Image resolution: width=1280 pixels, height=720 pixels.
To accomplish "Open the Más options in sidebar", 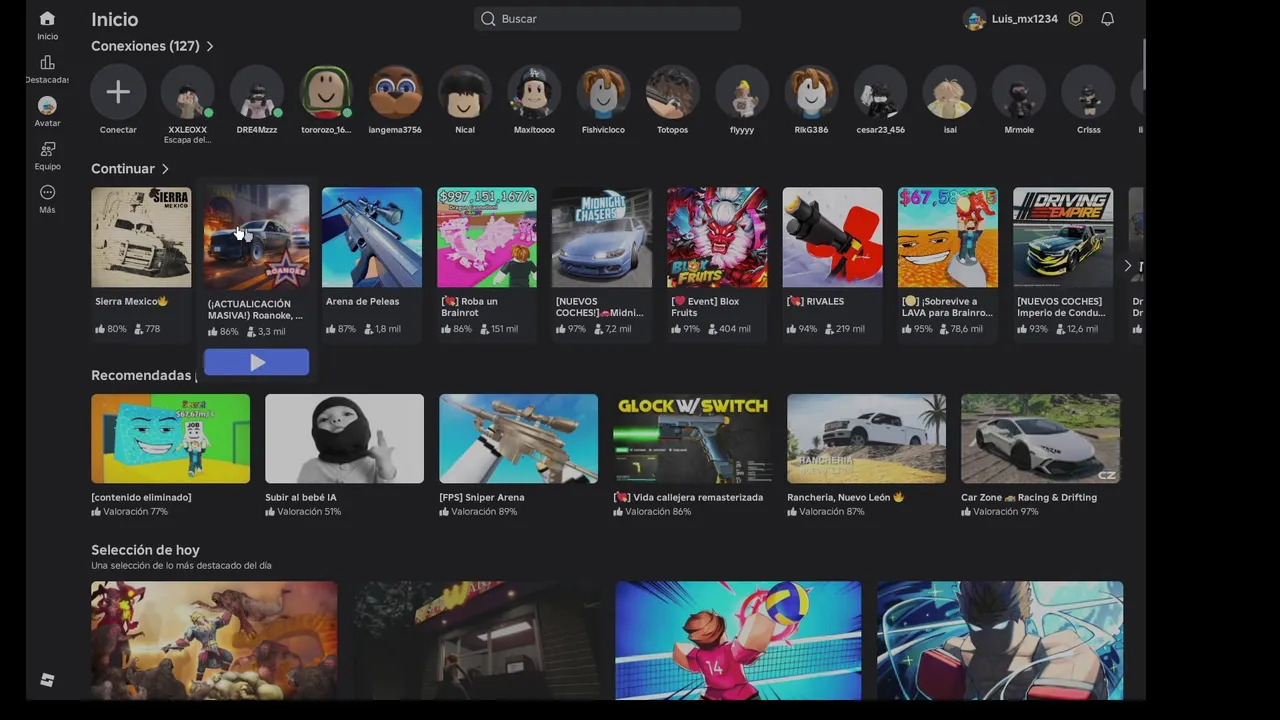I will coord(47,192).
